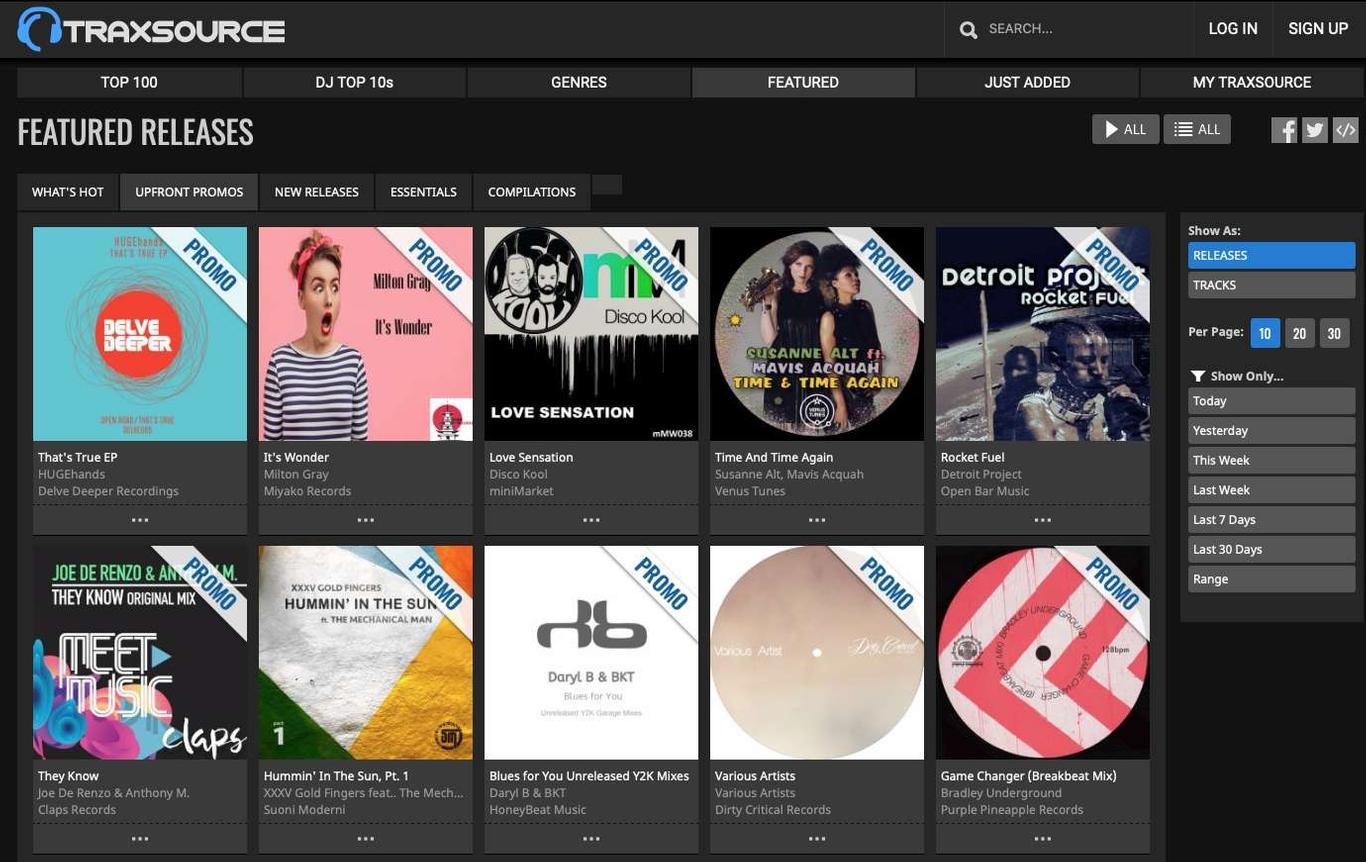Open It's Wonder cover art
The image size is (1366, 862).
(366, 334)
